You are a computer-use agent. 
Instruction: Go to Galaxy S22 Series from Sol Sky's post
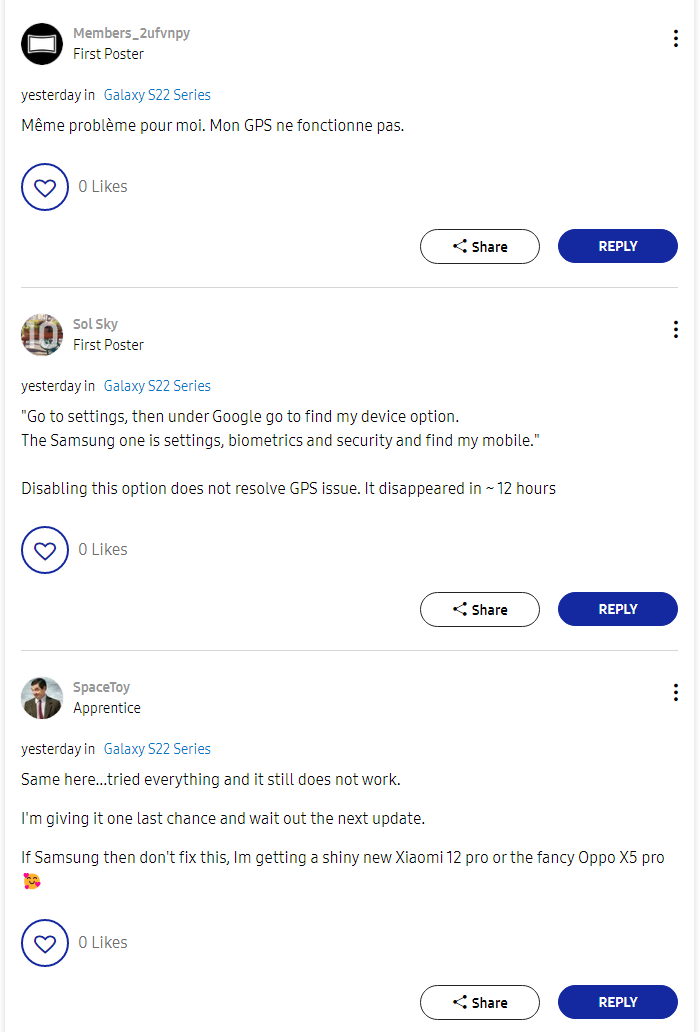coord(157,386)
